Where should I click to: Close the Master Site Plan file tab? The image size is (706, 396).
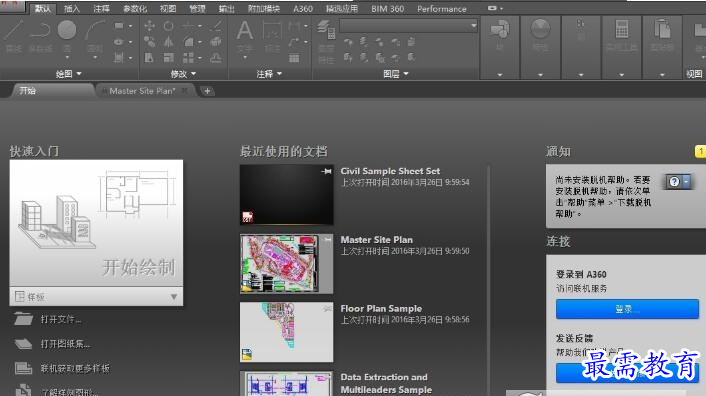(x=185, y=91)
